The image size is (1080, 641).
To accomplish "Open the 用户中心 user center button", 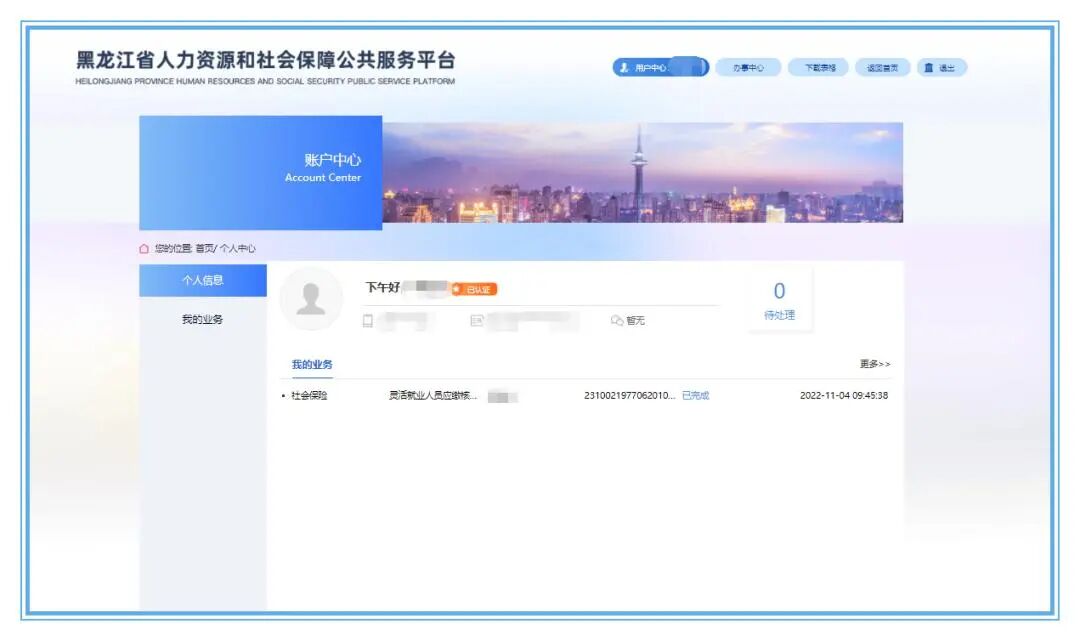I will (661, 67).
